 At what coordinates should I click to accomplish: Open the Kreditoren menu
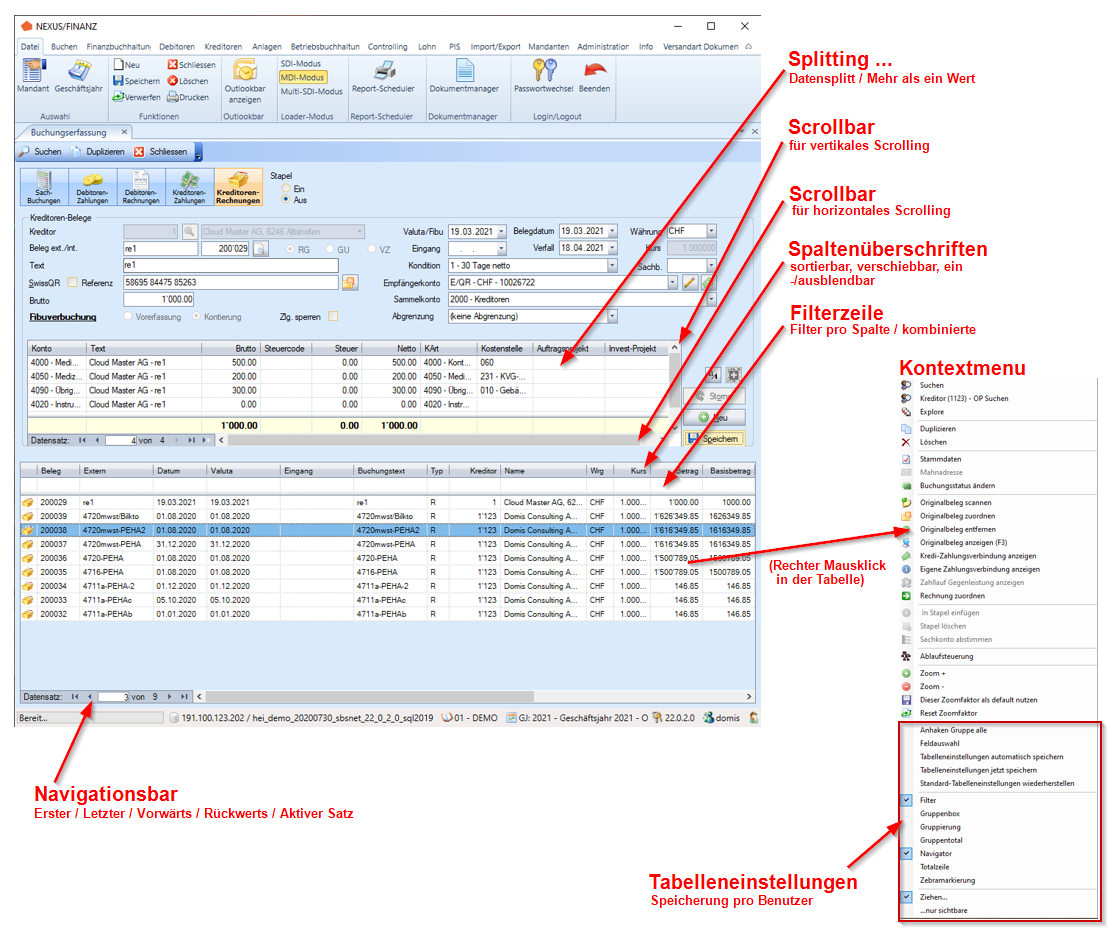point(223,46)
